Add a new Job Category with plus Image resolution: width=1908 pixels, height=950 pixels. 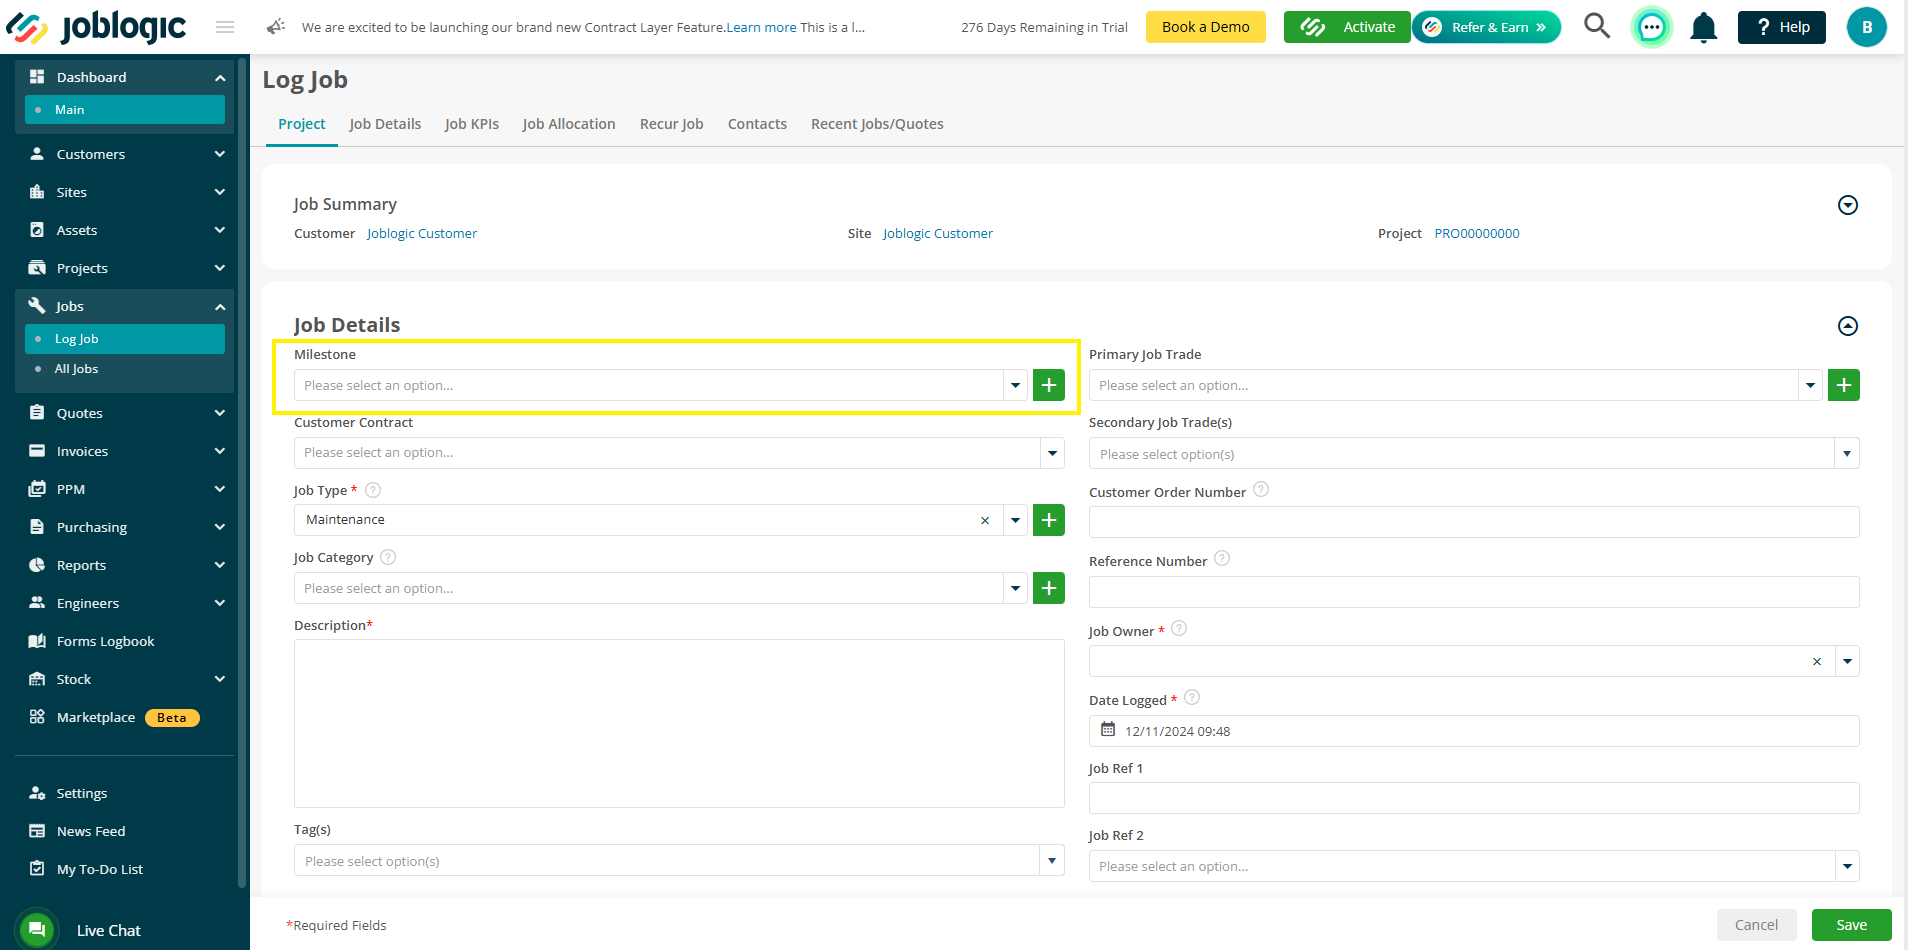tap(1048, 588)
